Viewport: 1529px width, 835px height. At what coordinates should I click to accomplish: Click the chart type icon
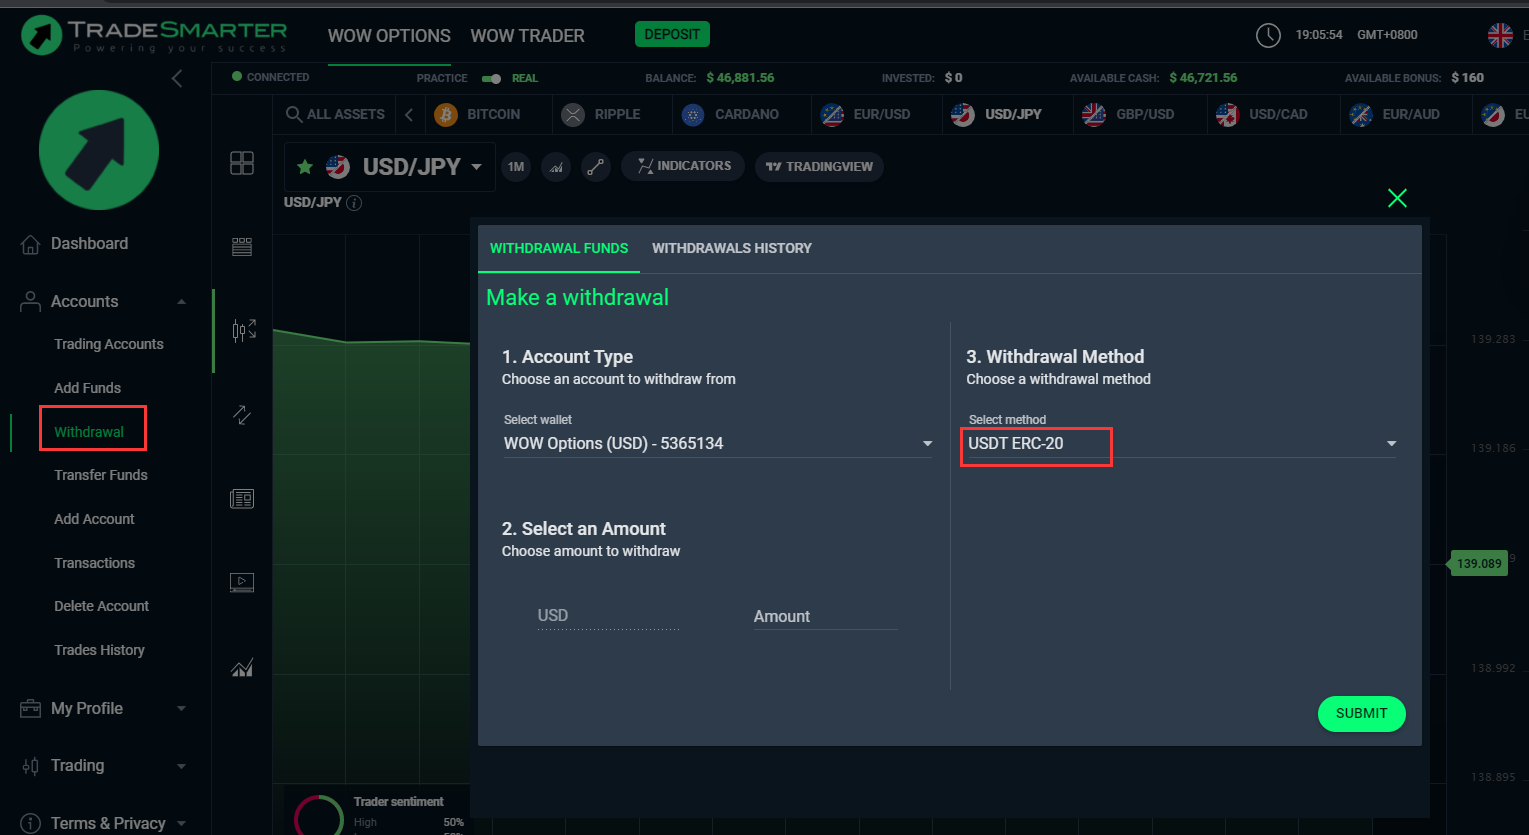[556, 167]
